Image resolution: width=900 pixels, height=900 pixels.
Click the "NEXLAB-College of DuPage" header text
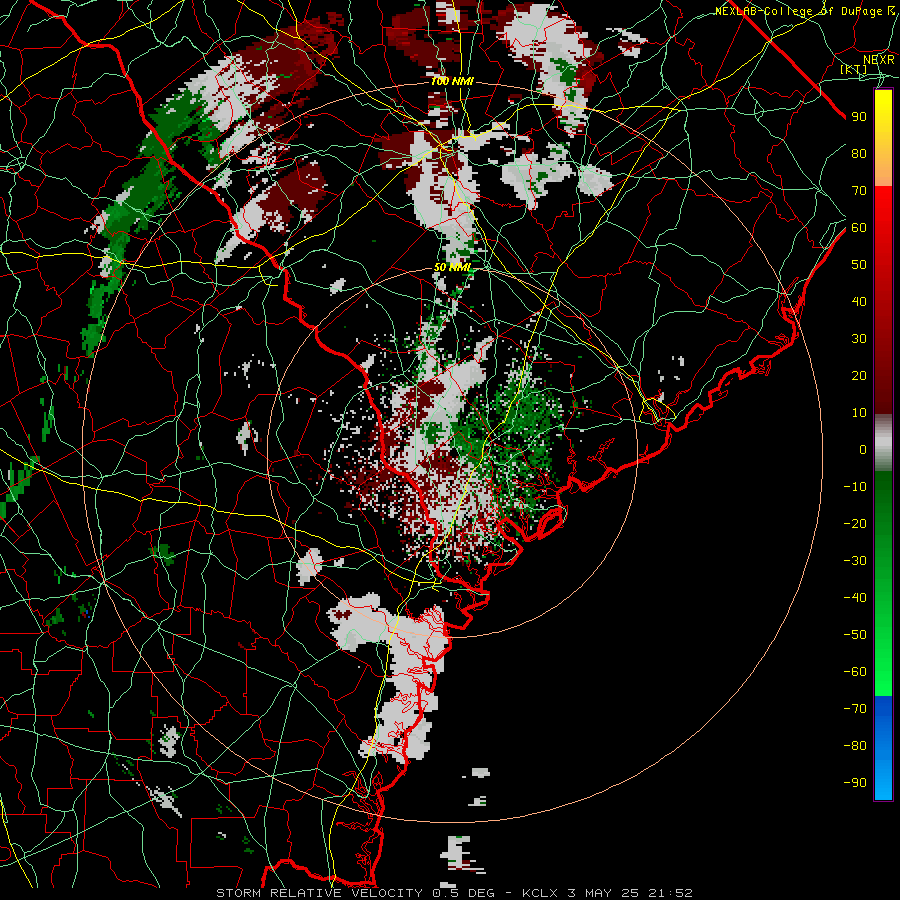pos(799,11)
